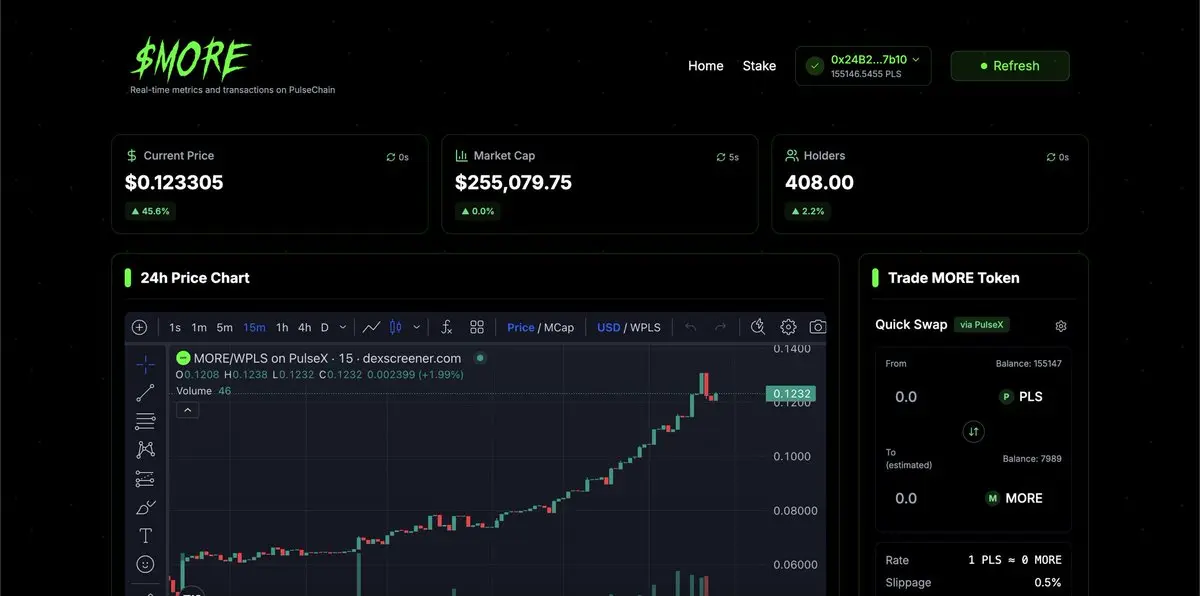Click the MORE/WPLS on PulseX symbol title
The image size is (1200, 596).
(x=327, y=358)
